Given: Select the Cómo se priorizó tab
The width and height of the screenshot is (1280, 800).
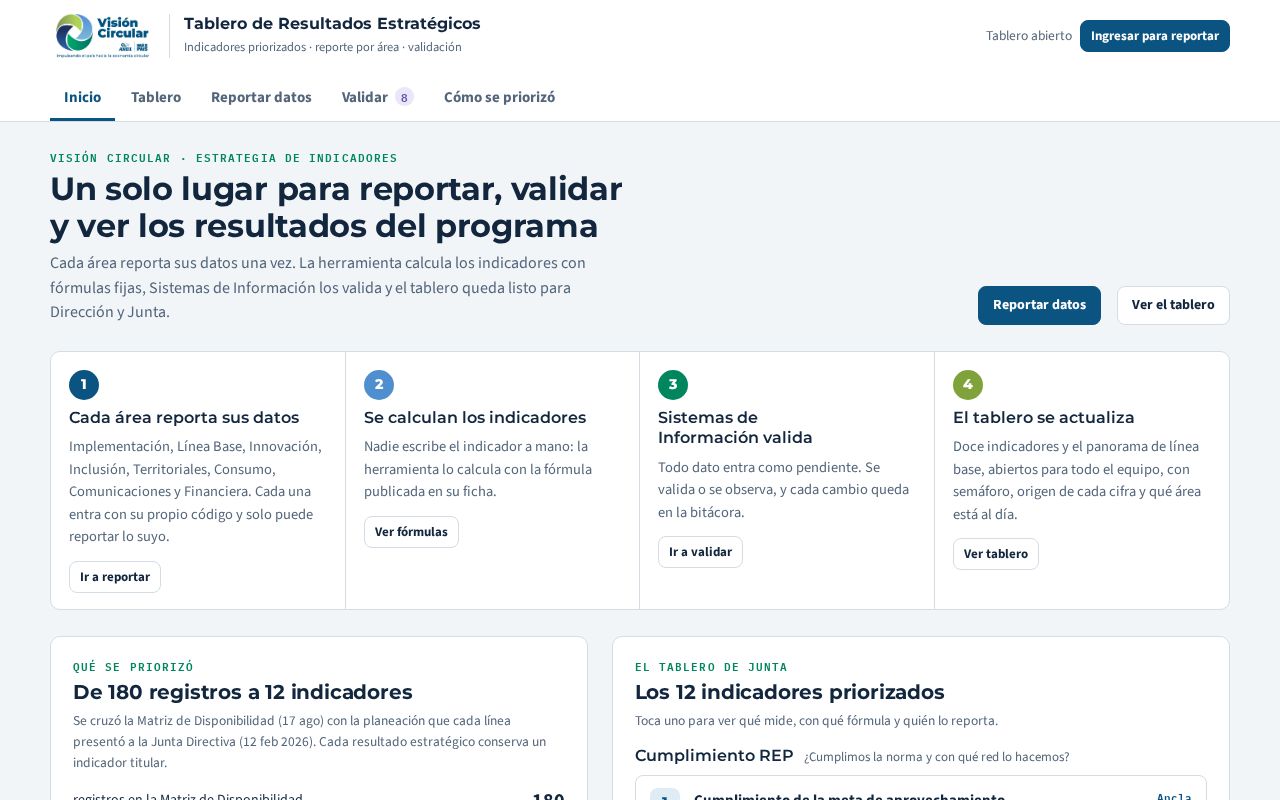Looking at the screenshot, I should (499, 97).
